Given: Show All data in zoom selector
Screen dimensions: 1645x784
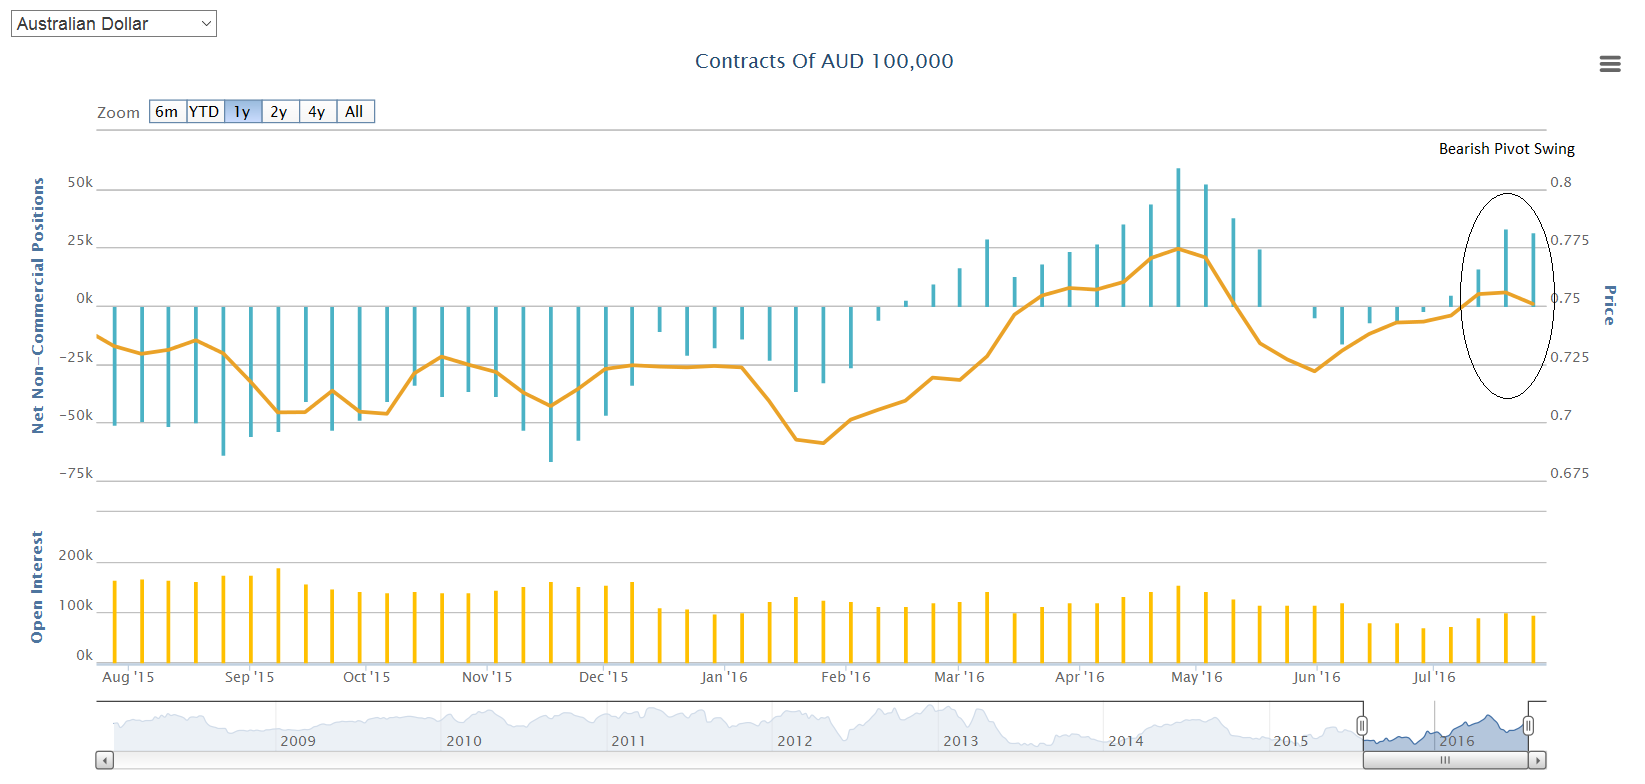Looking at the screenshot, I should 354,112.
